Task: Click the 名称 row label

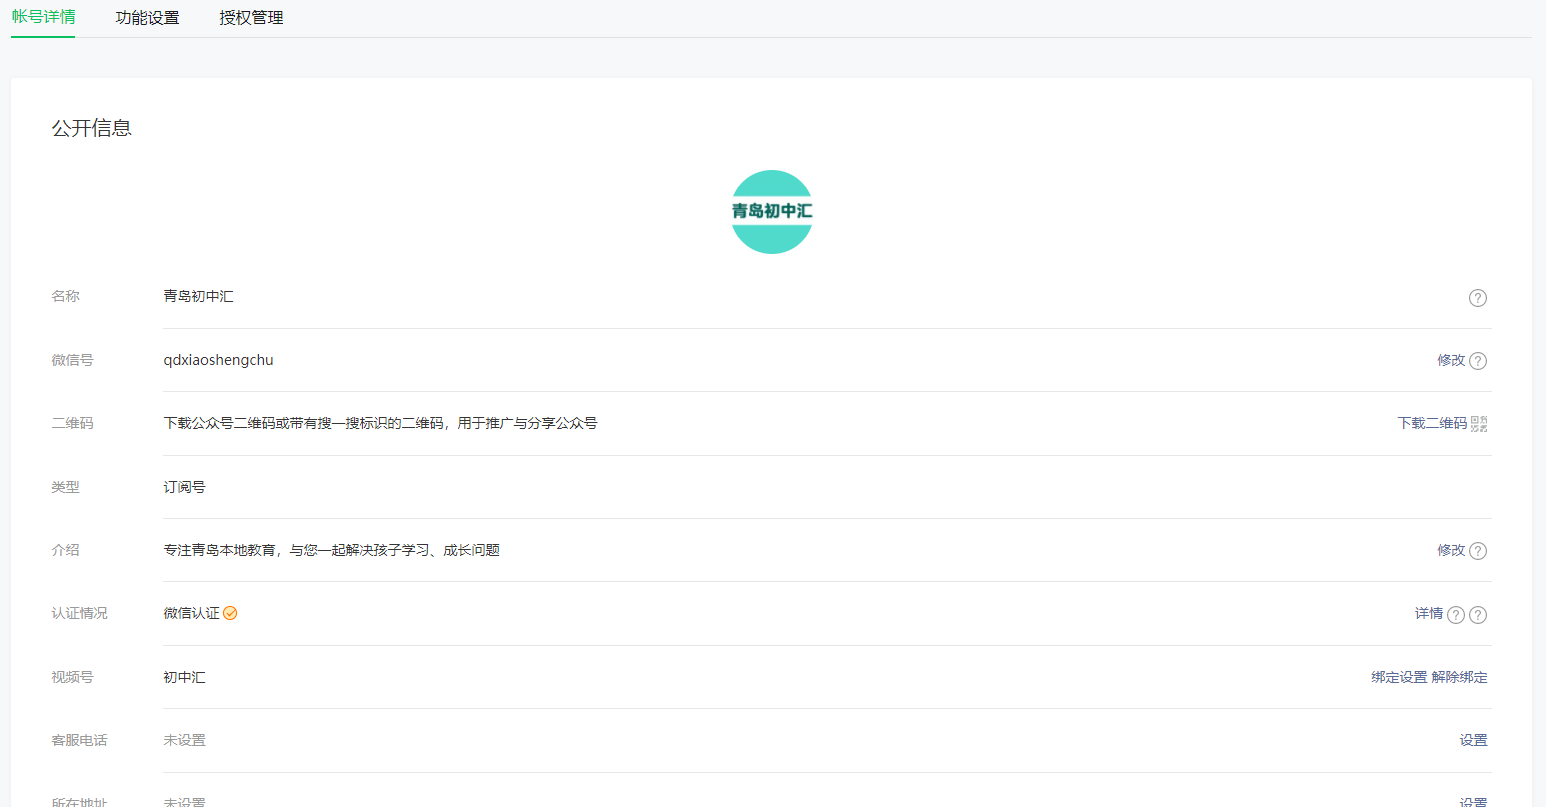Action: click(65, 296)
